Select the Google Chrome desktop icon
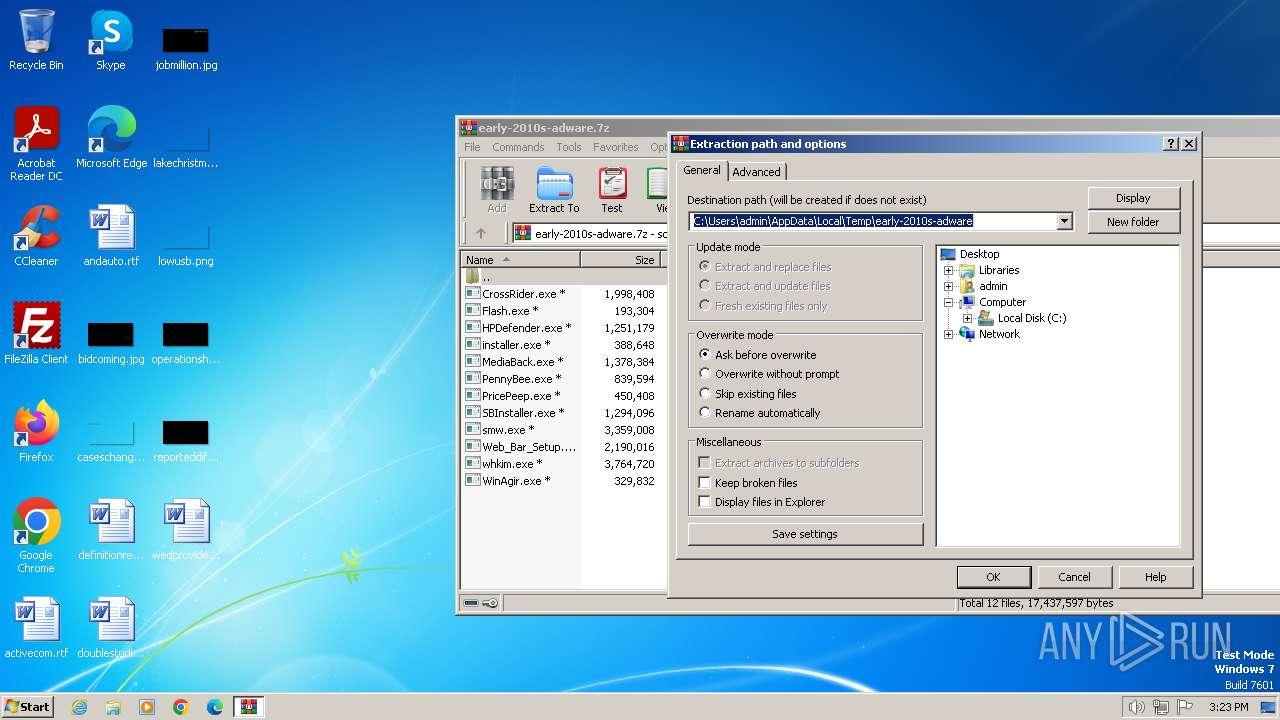 [x=36, y=536]
